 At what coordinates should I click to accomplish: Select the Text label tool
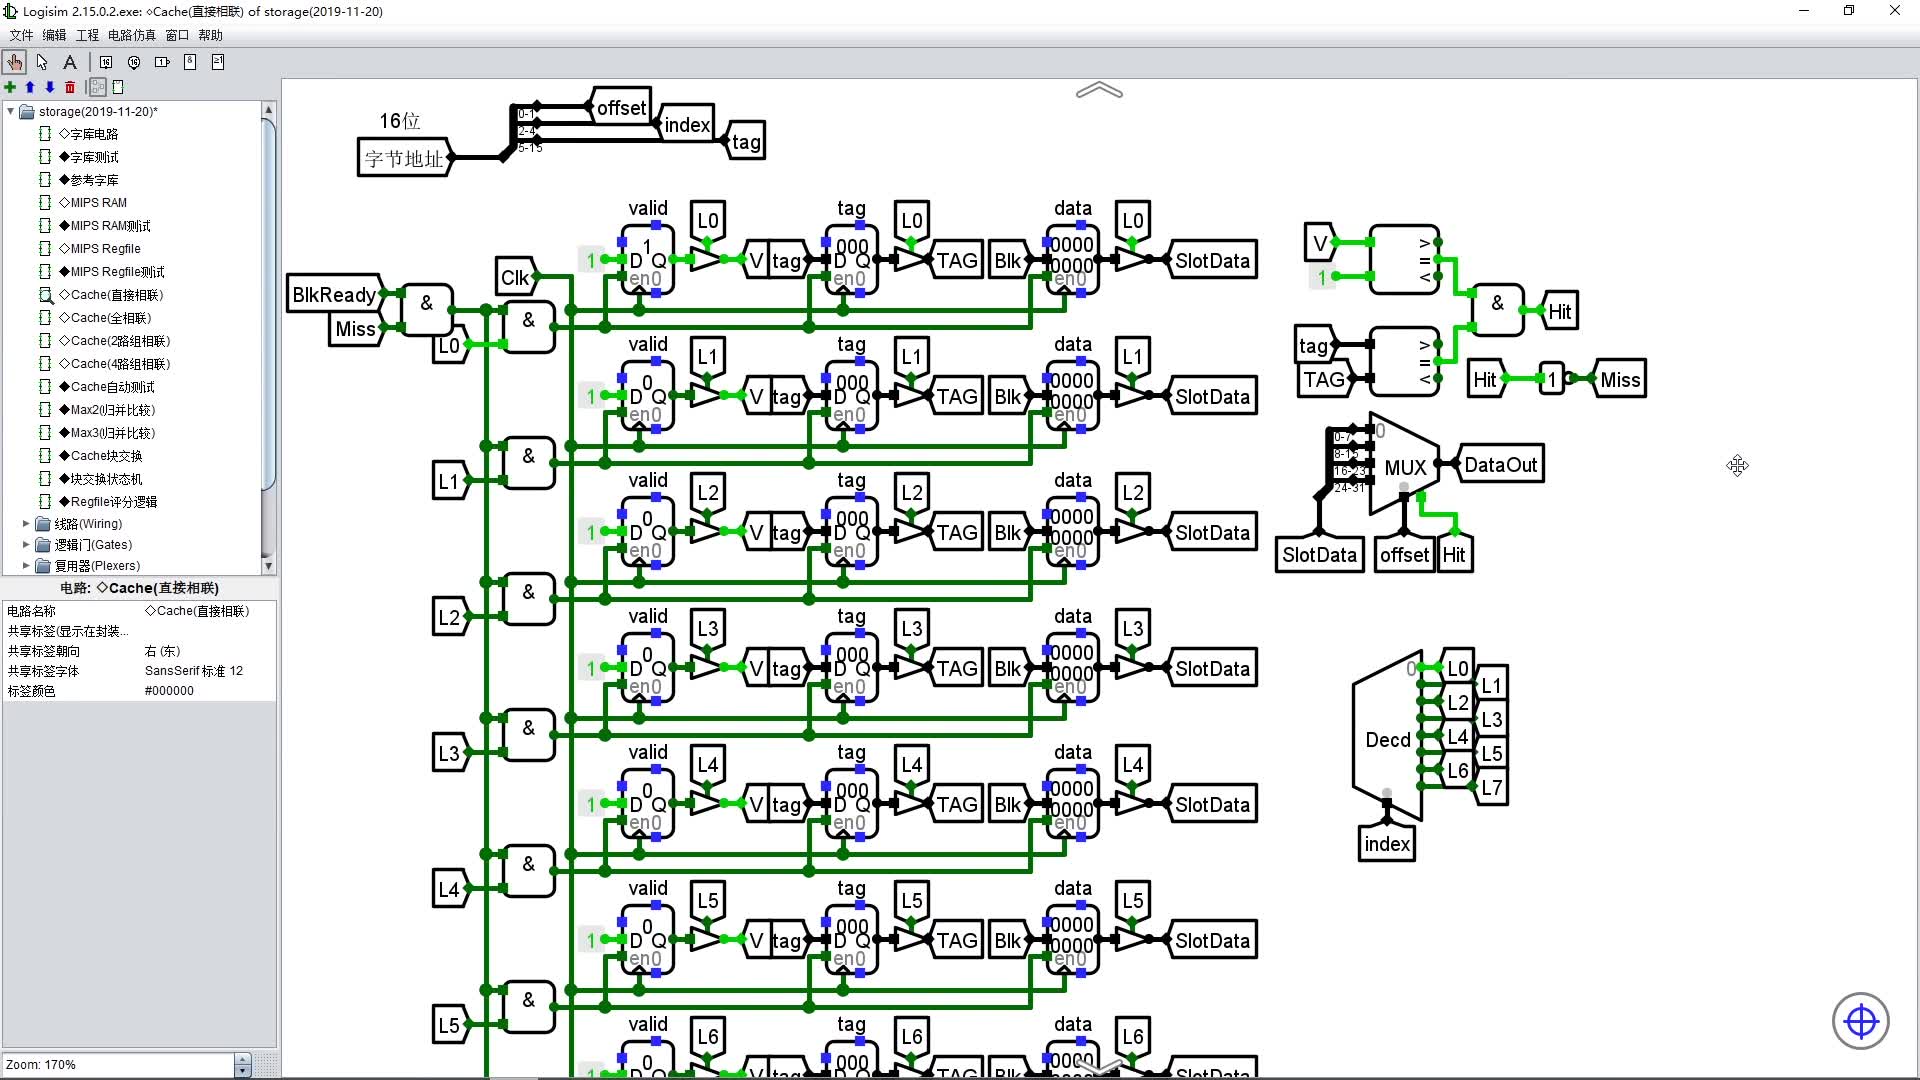coord(70,62)
